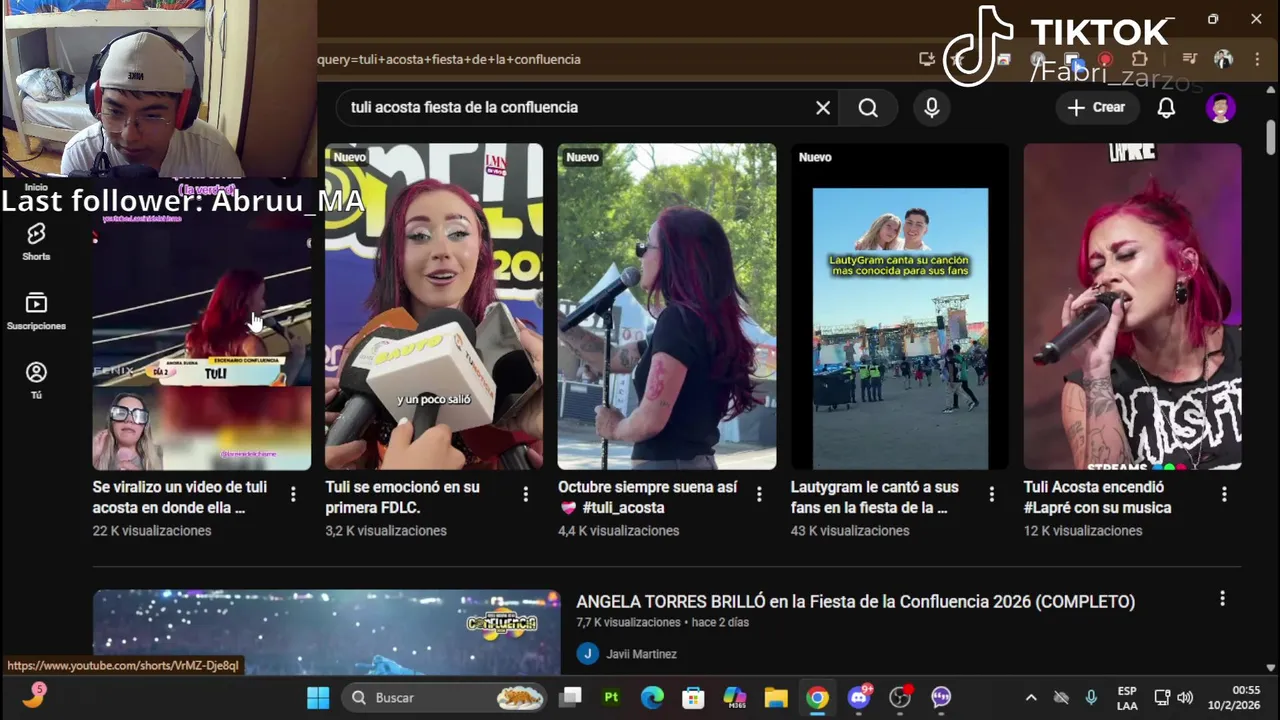Click the page vertical scrollbar
Viewport: 1280px width, 720px height.
click(x=1271, y=137)
